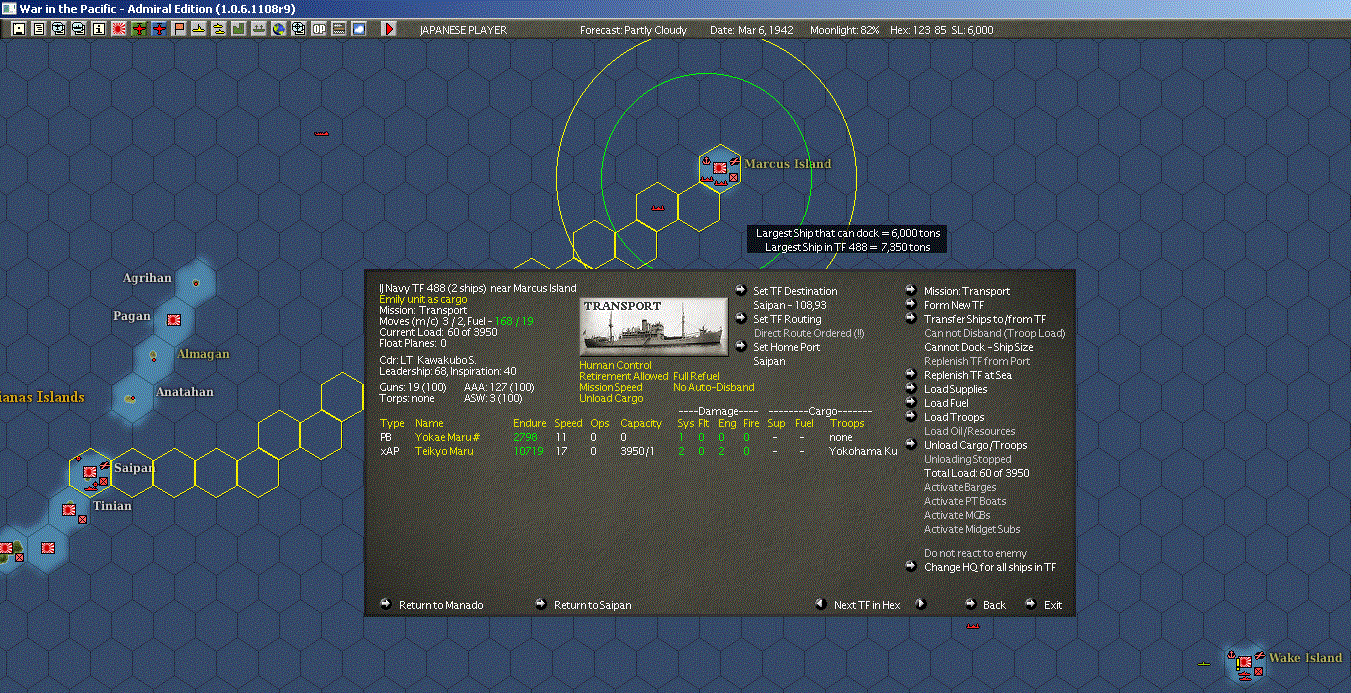Open Set TF Destination
The width and height of the screenshot is (1351, 693).
click(795, 291)
